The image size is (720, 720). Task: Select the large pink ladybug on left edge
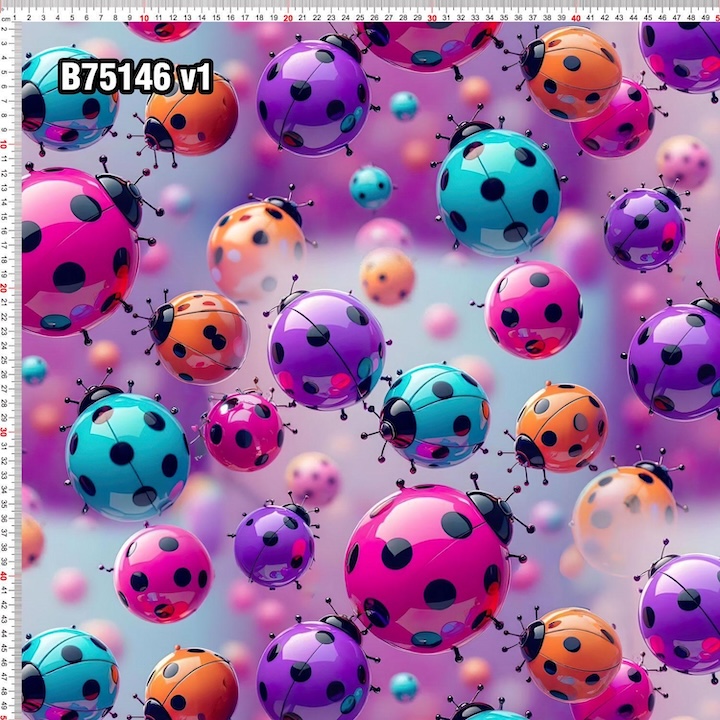[75, 250]
